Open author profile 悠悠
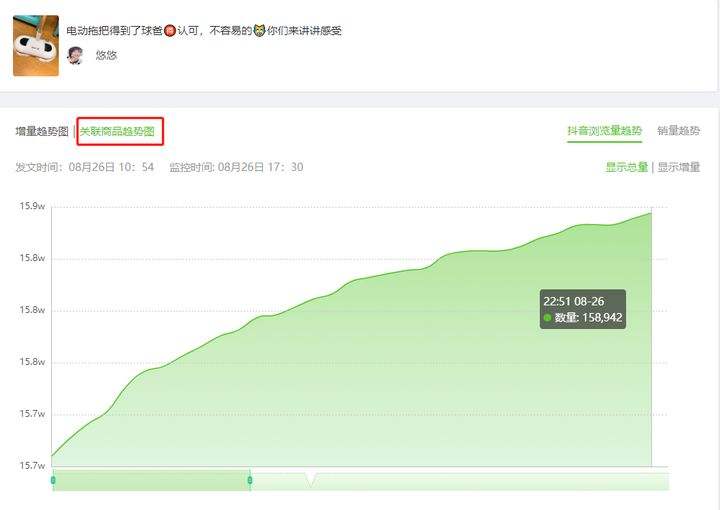Image resolution: width=720 pixels, height=510 pixels. [106, 55]
